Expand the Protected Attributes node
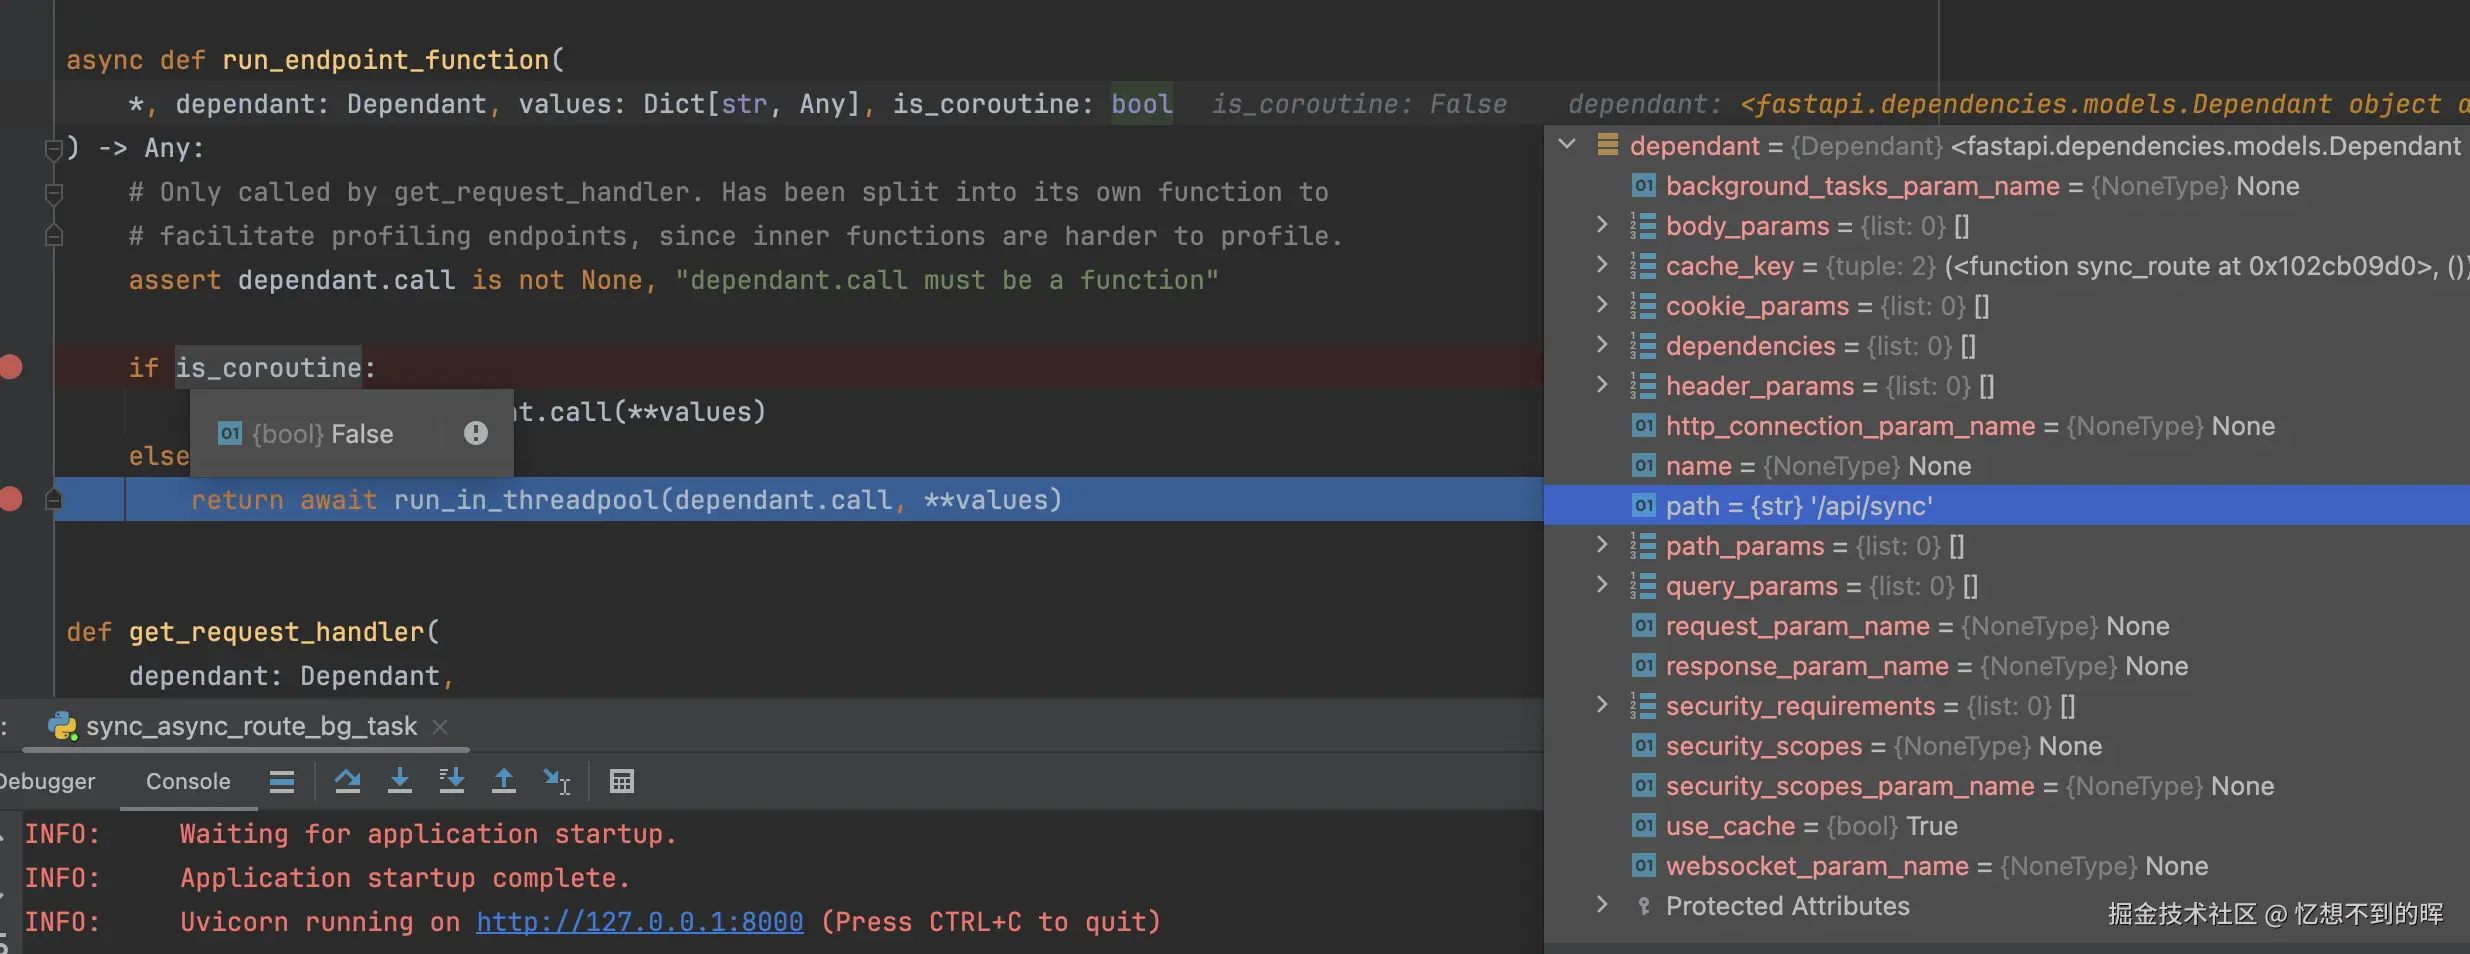The image size is (2470, 954). (1602, 905)
